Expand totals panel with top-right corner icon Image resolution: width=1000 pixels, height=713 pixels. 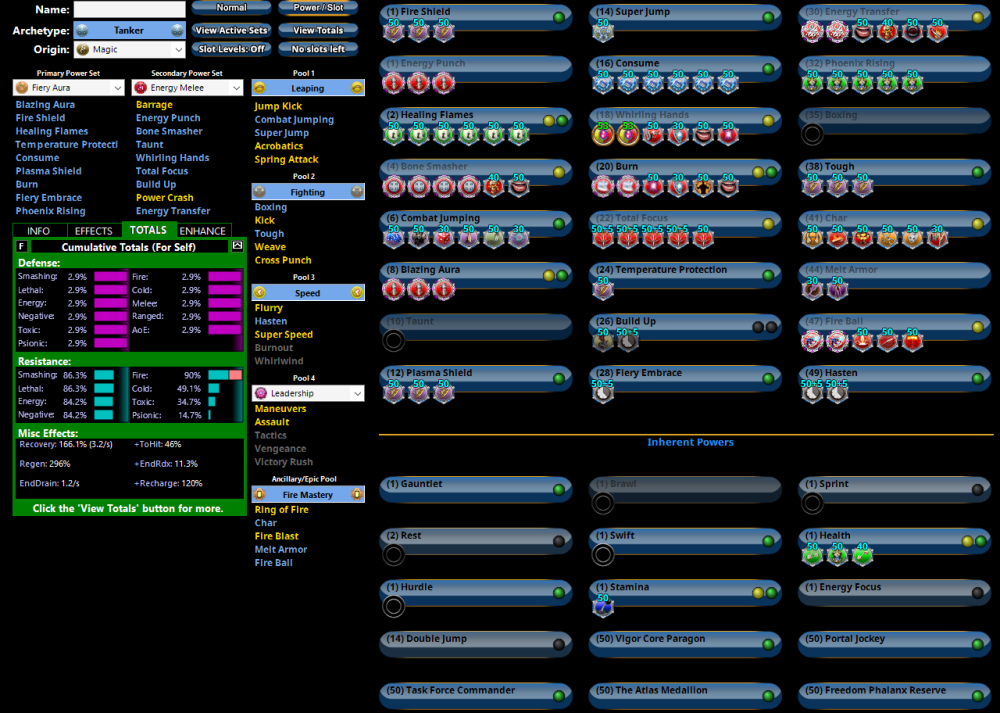point(237,245)
